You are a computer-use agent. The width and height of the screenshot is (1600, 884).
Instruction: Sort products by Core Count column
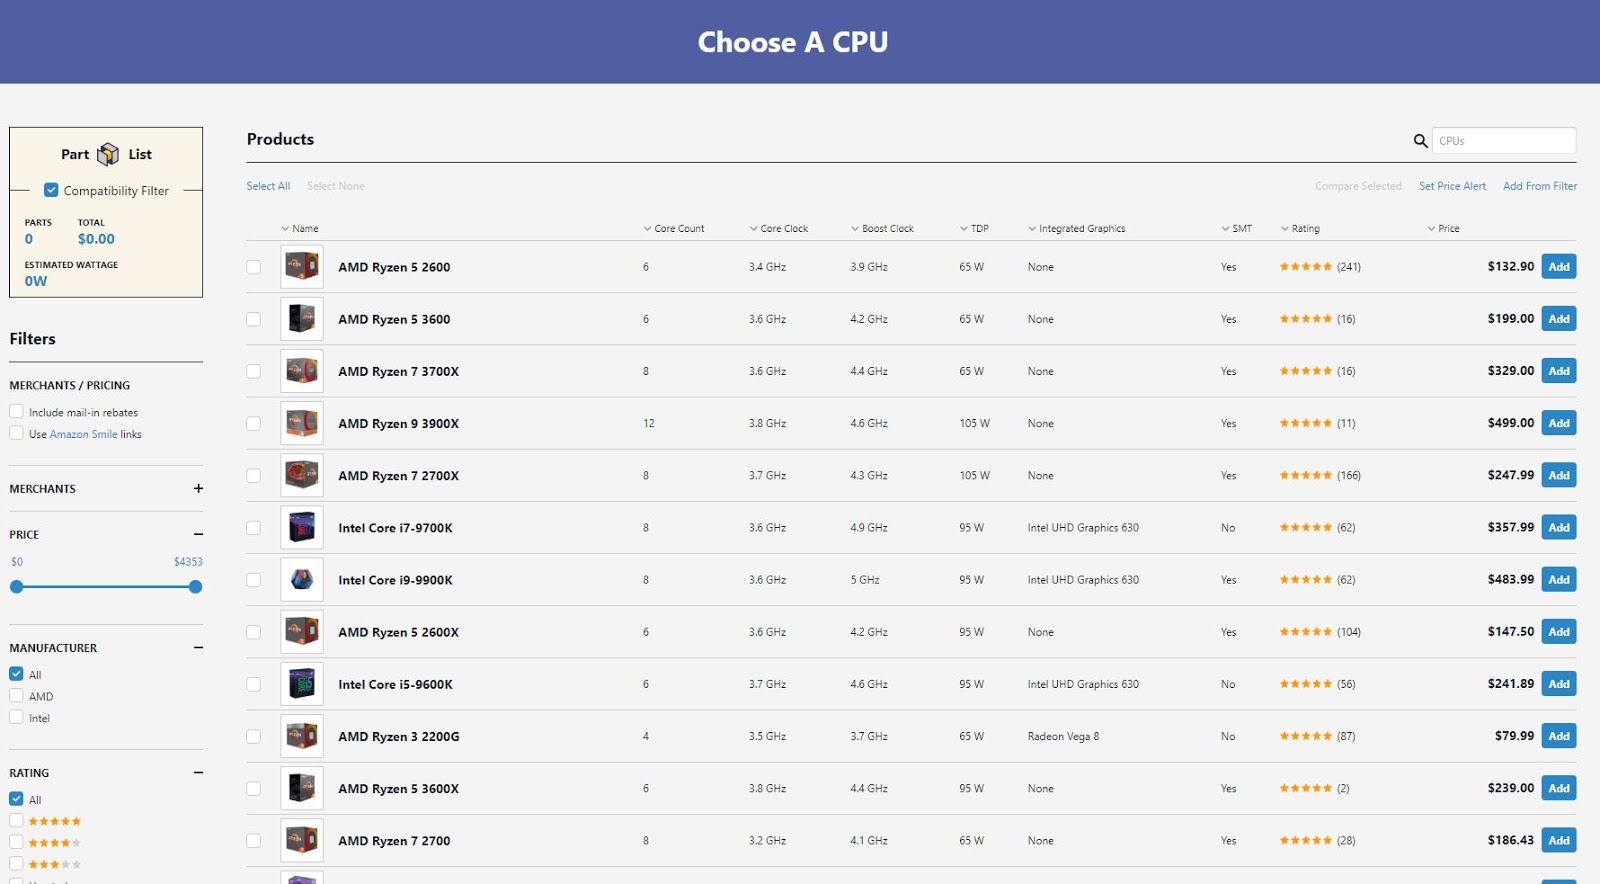678,228
